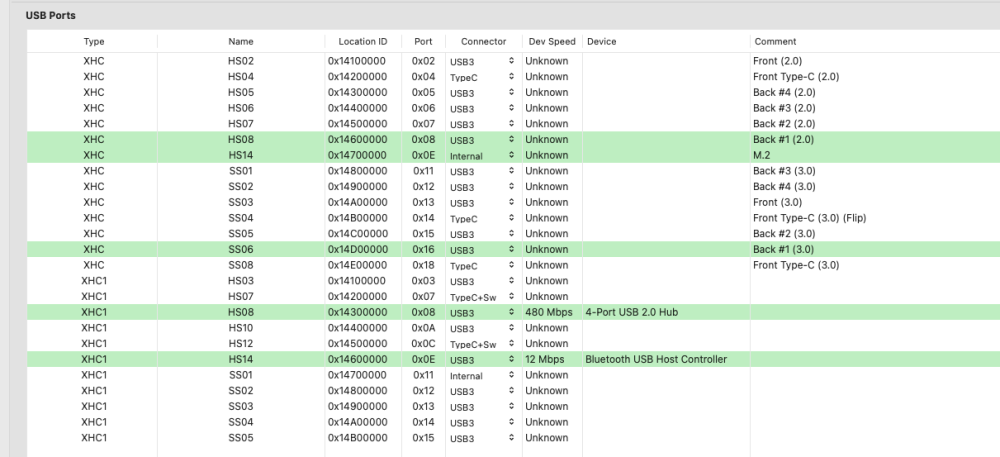Select the 0x14D00000 location ID cell
Viewport: 1000px width, 457px height.
(x=357, y=249)
